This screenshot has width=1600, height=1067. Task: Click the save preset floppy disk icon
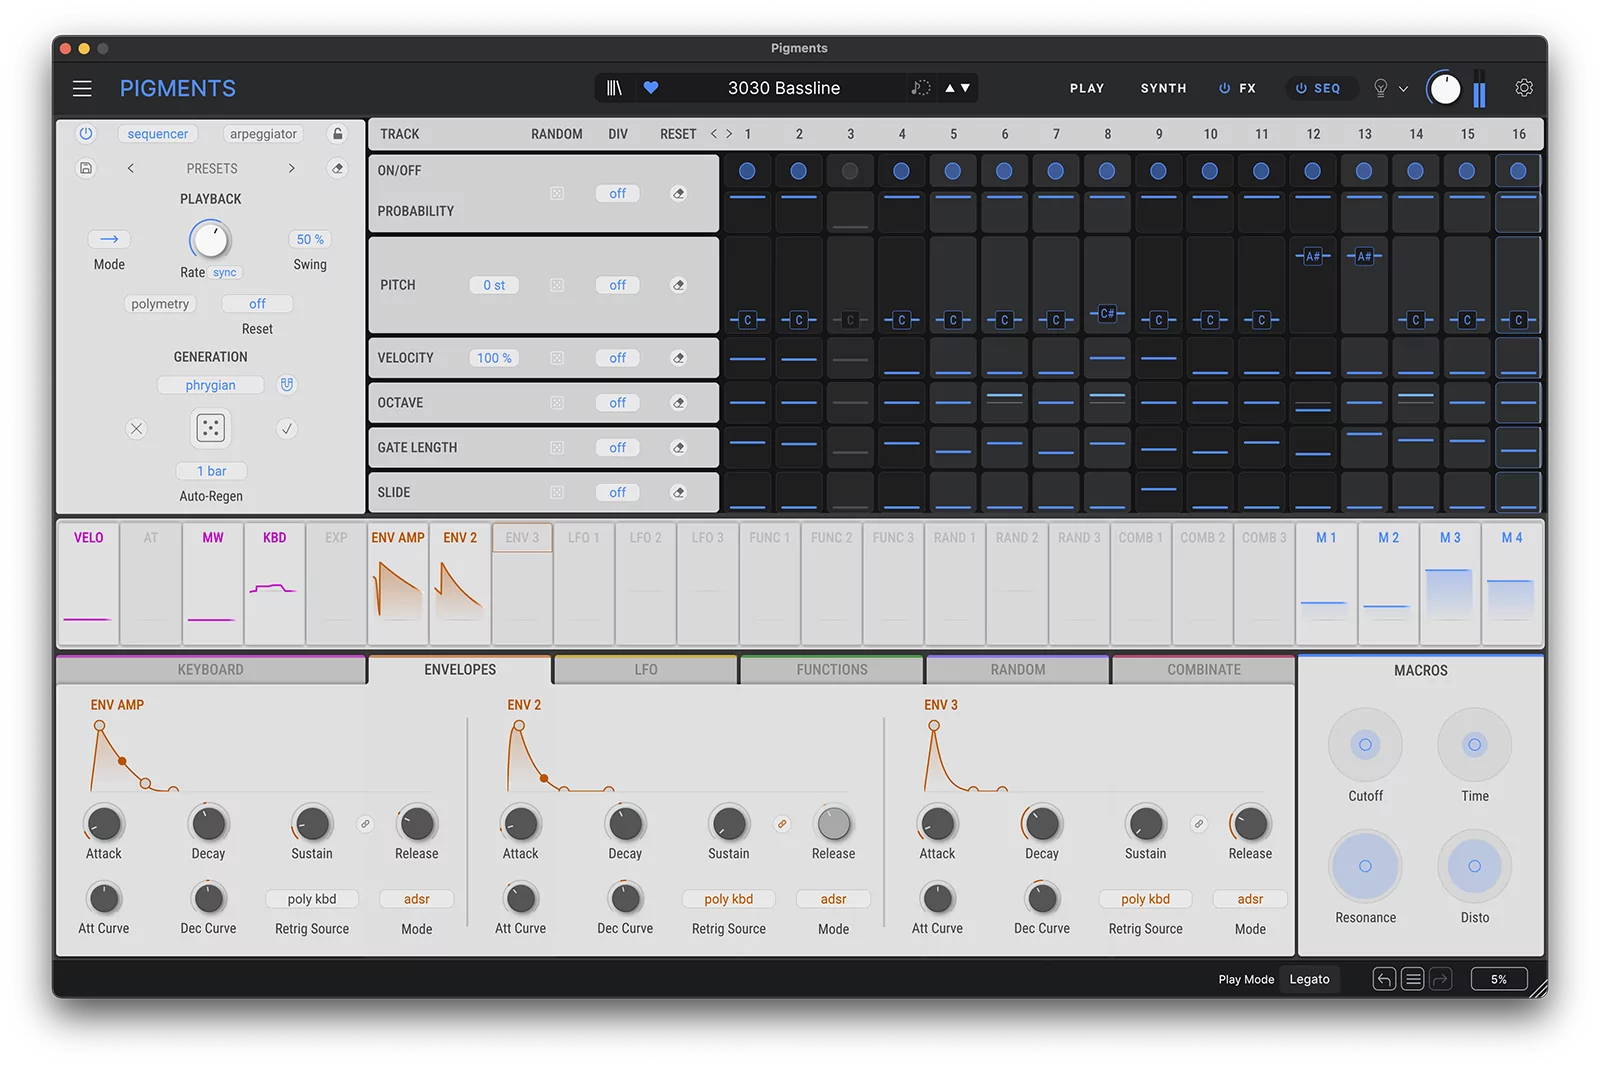(x=85, y=168)
